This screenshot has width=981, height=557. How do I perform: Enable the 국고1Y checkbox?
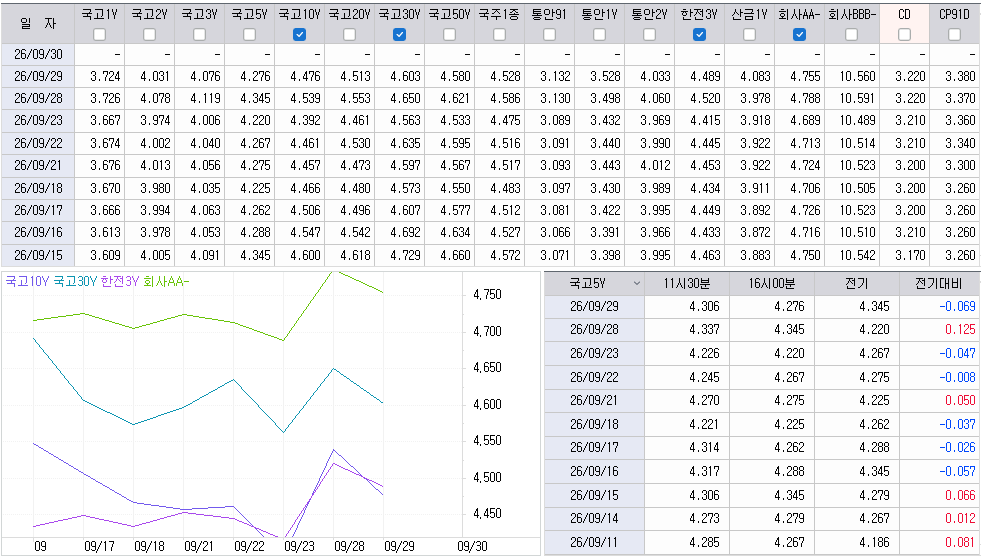click(99, 35)
